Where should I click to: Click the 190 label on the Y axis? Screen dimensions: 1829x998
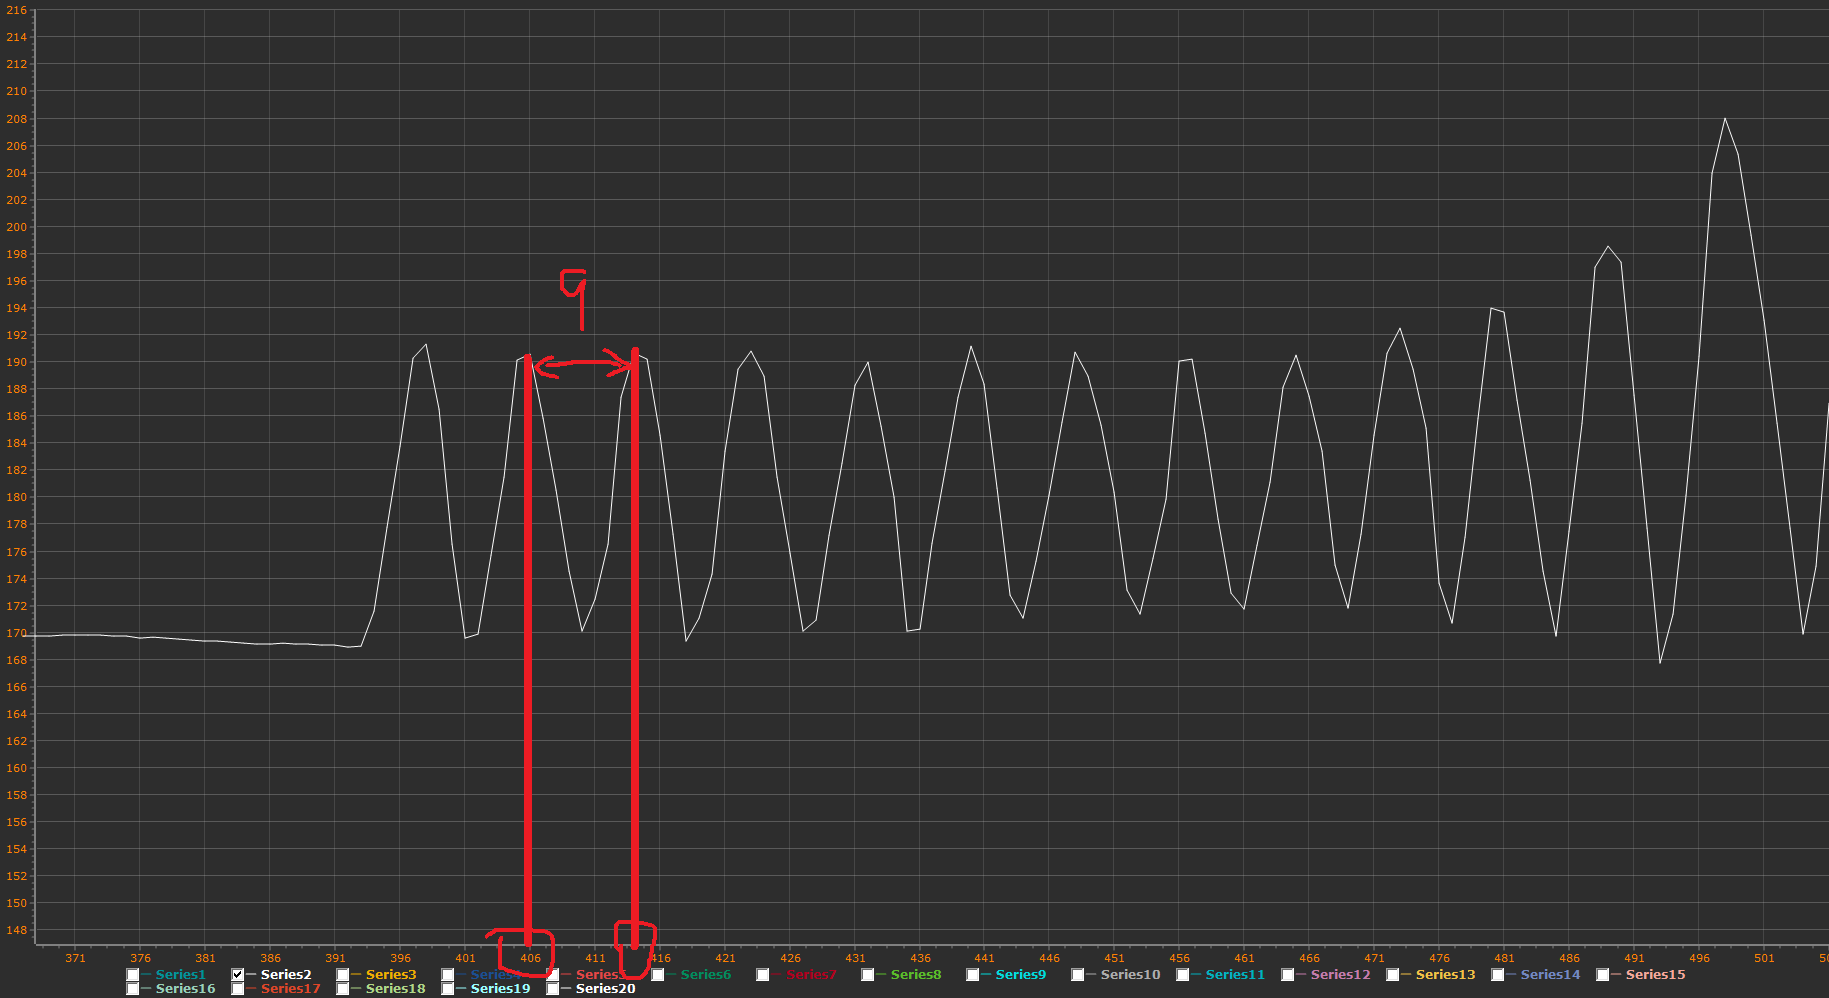click(x=17, y=362)
